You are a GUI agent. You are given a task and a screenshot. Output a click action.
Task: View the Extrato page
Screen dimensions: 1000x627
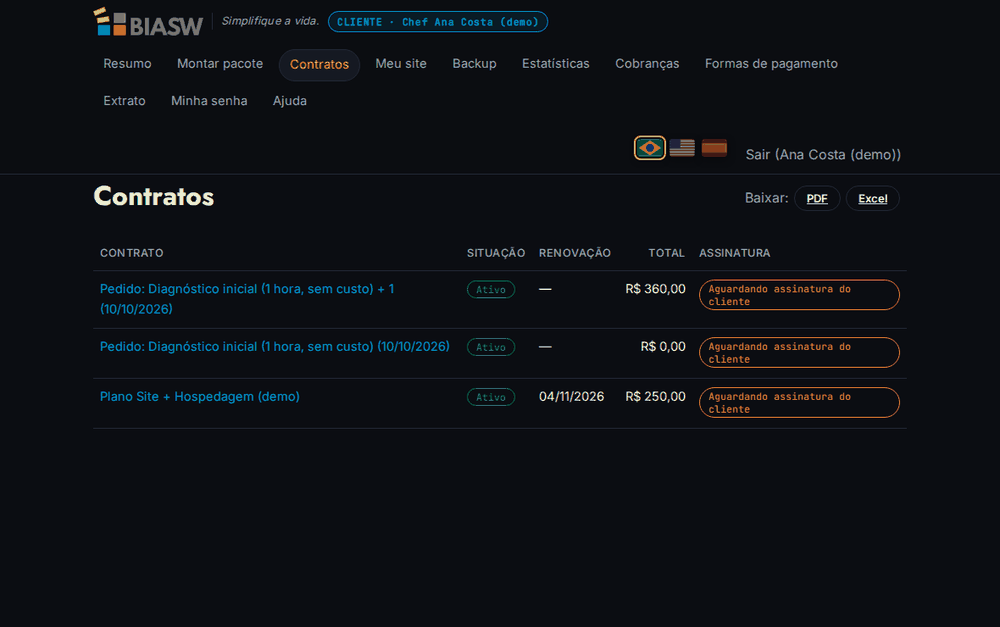124,101
